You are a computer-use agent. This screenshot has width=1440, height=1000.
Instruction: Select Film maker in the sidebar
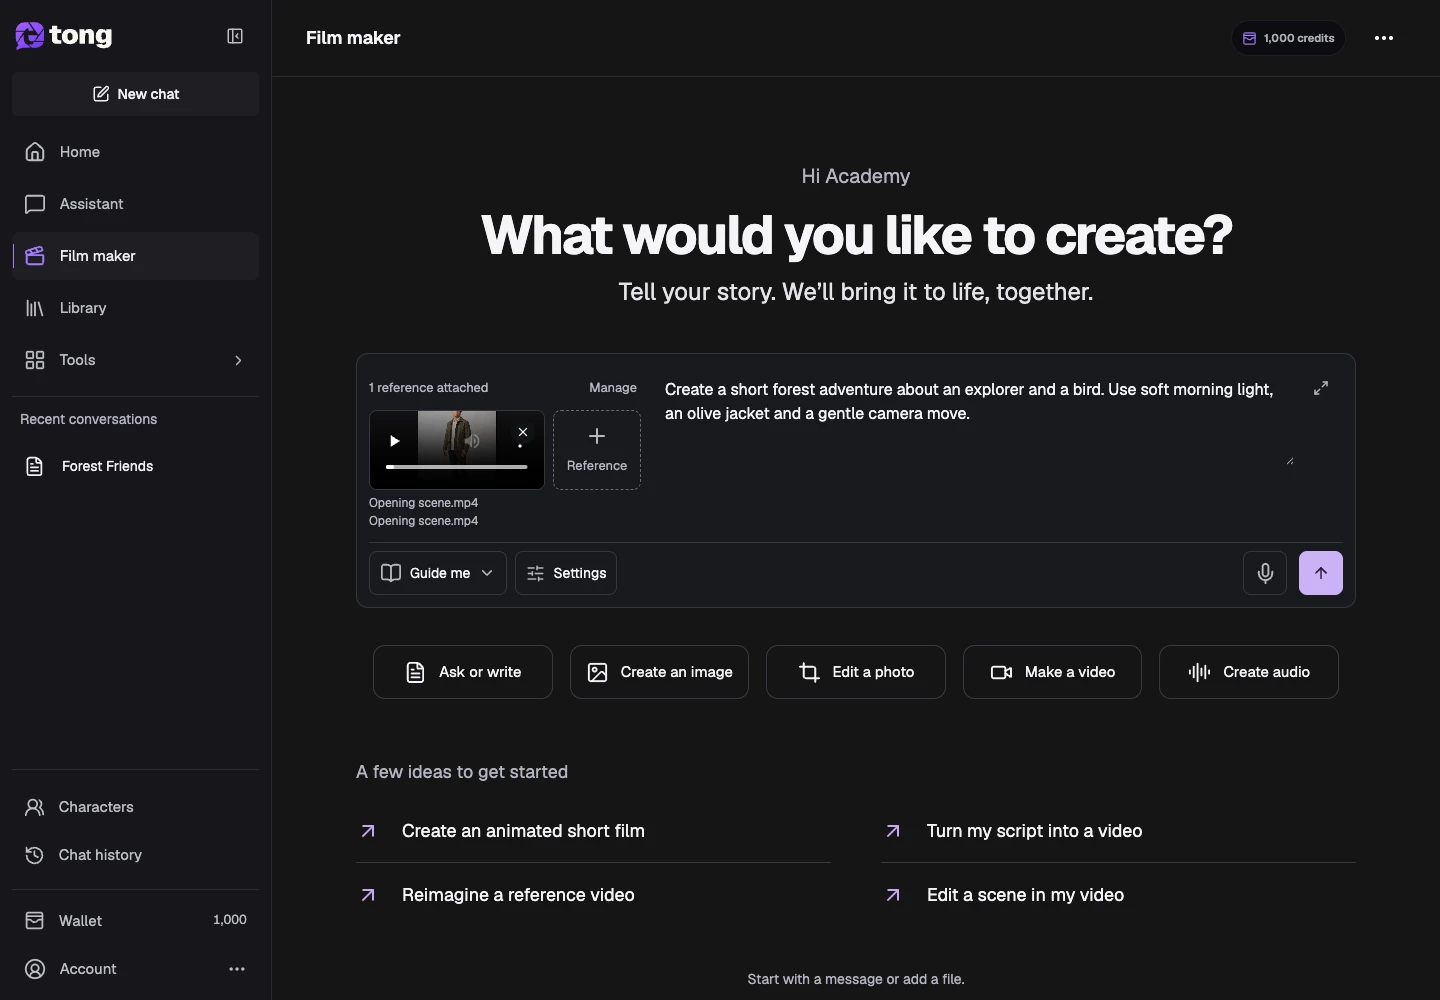click(x=136, y=256)
